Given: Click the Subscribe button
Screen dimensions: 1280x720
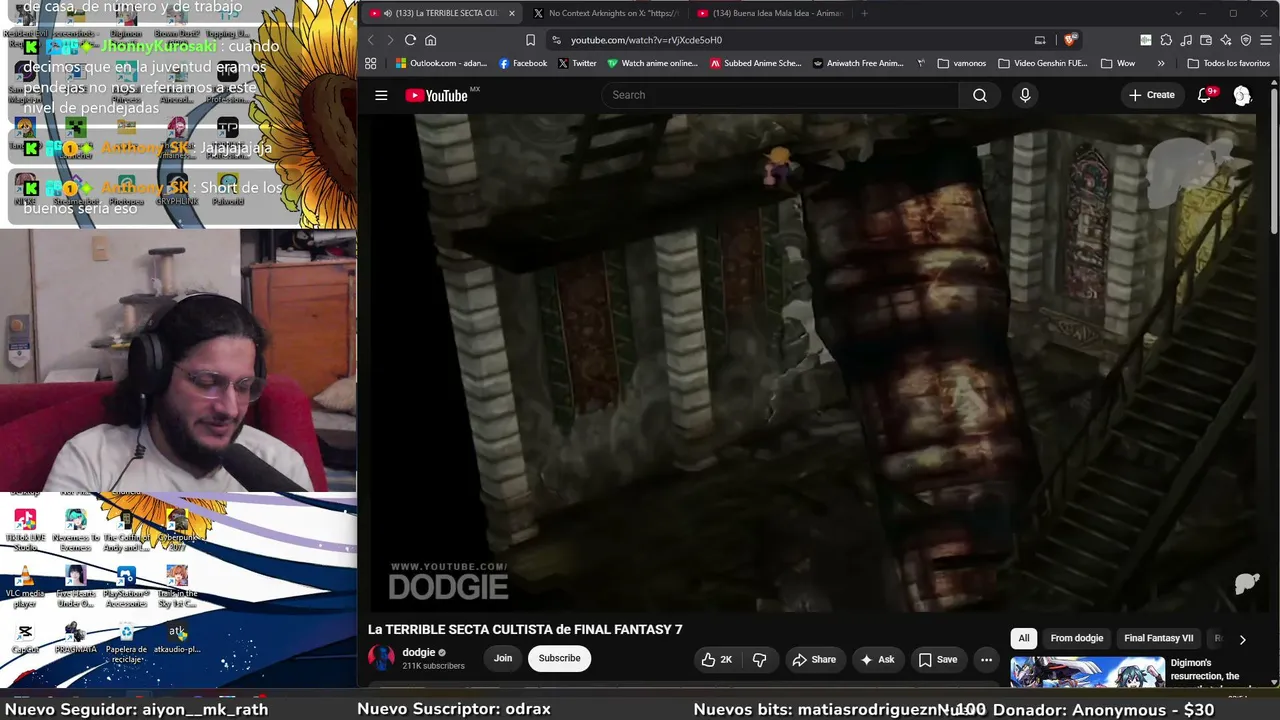Looking at the screenshot, I should coord(559,658).
